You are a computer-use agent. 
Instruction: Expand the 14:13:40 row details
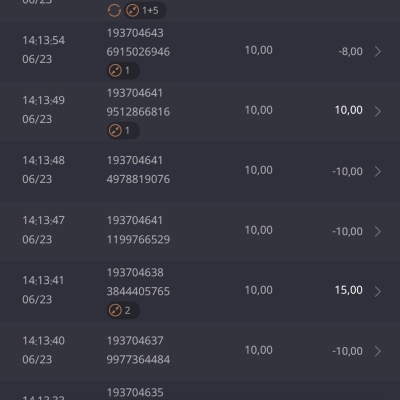pos(378,351)
